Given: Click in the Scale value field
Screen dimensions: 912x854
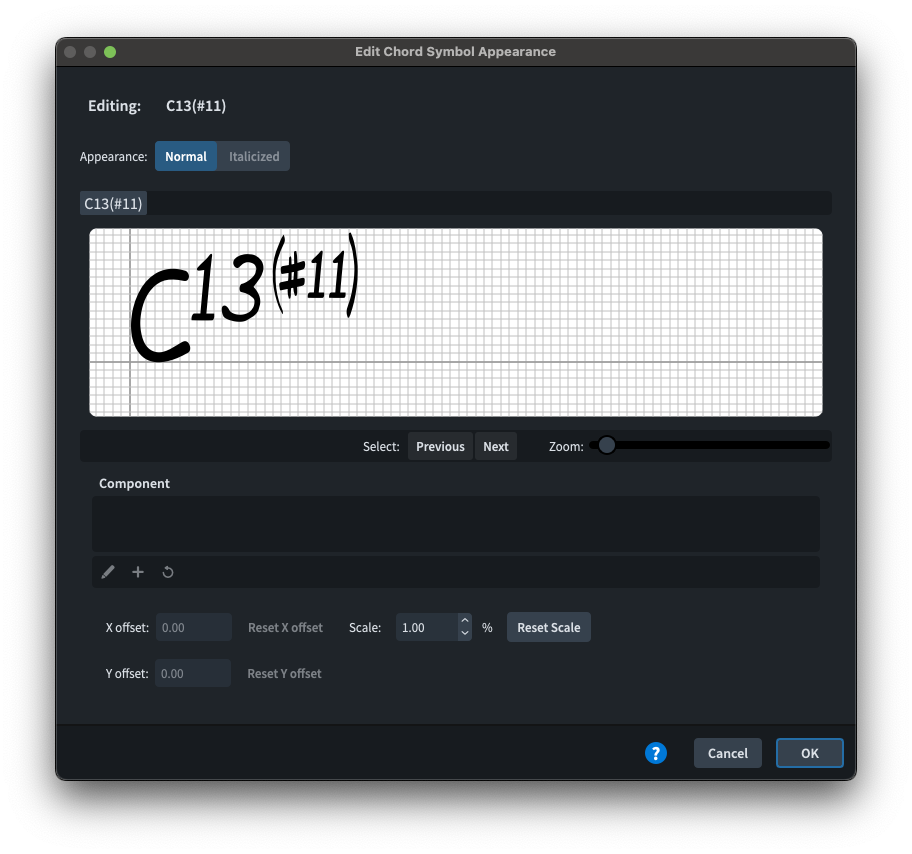Looking at the screenshot, I should (x=427, y=627).
